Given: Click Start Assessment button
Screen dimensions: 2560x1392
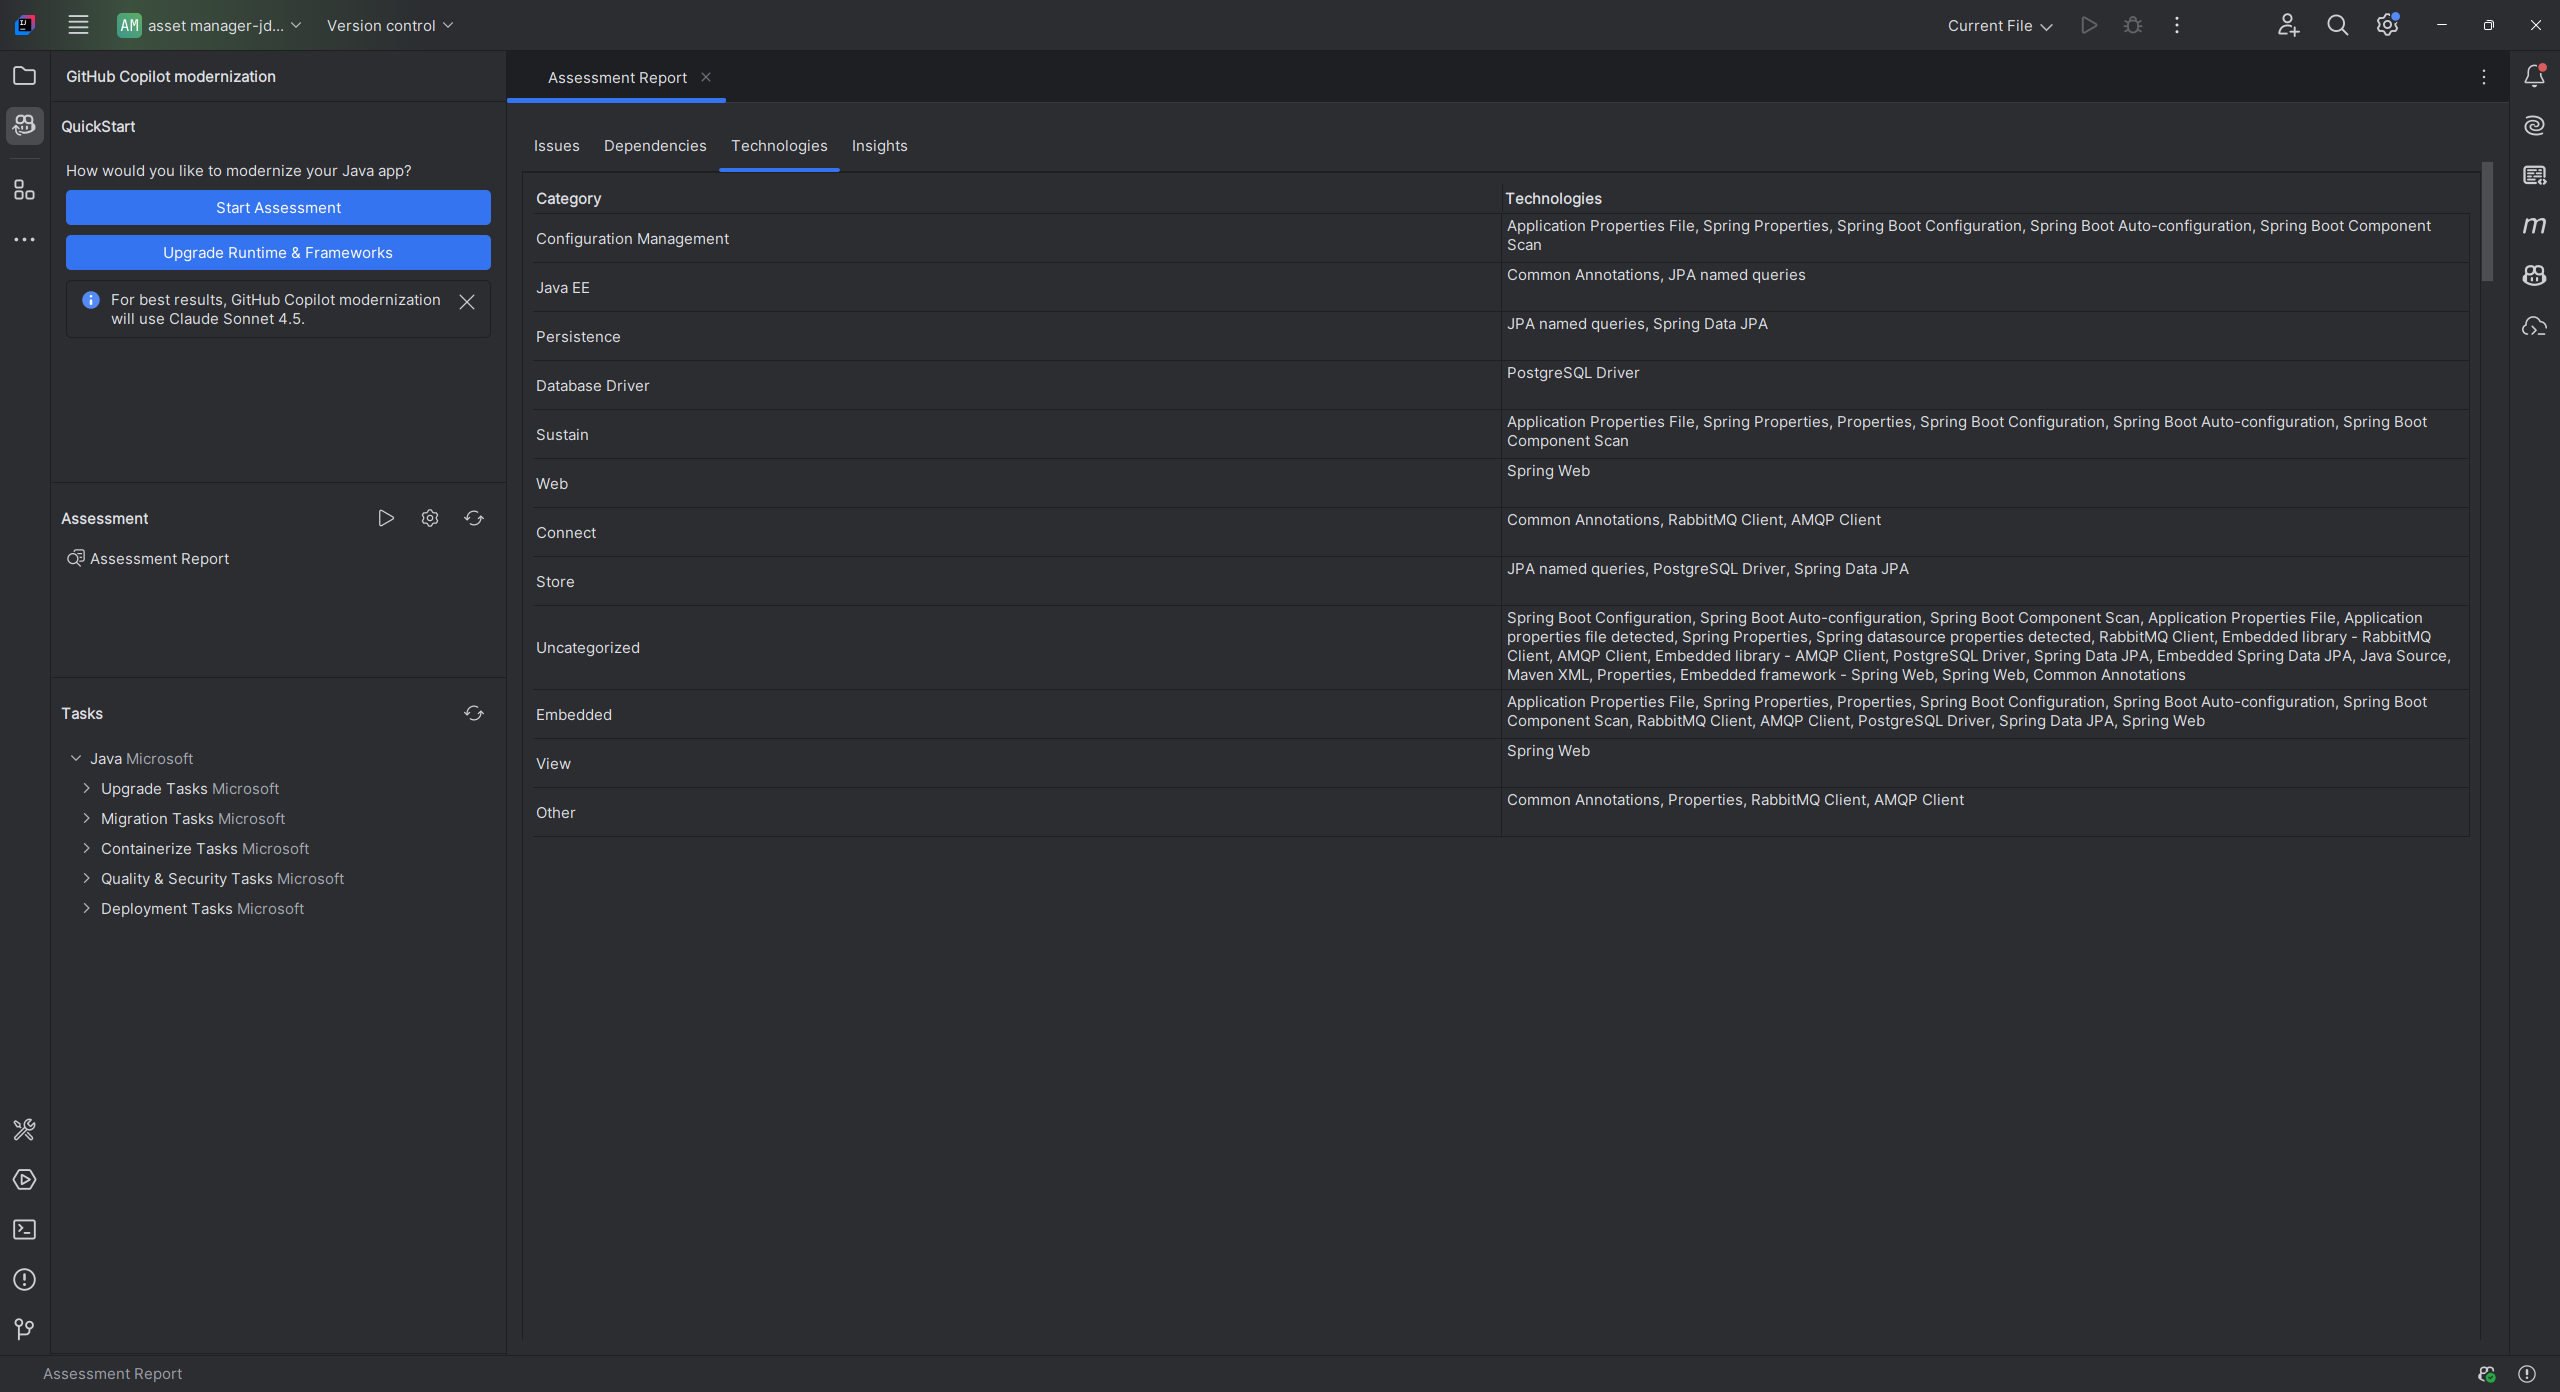Looking at the screenshot, I should 278,208.
